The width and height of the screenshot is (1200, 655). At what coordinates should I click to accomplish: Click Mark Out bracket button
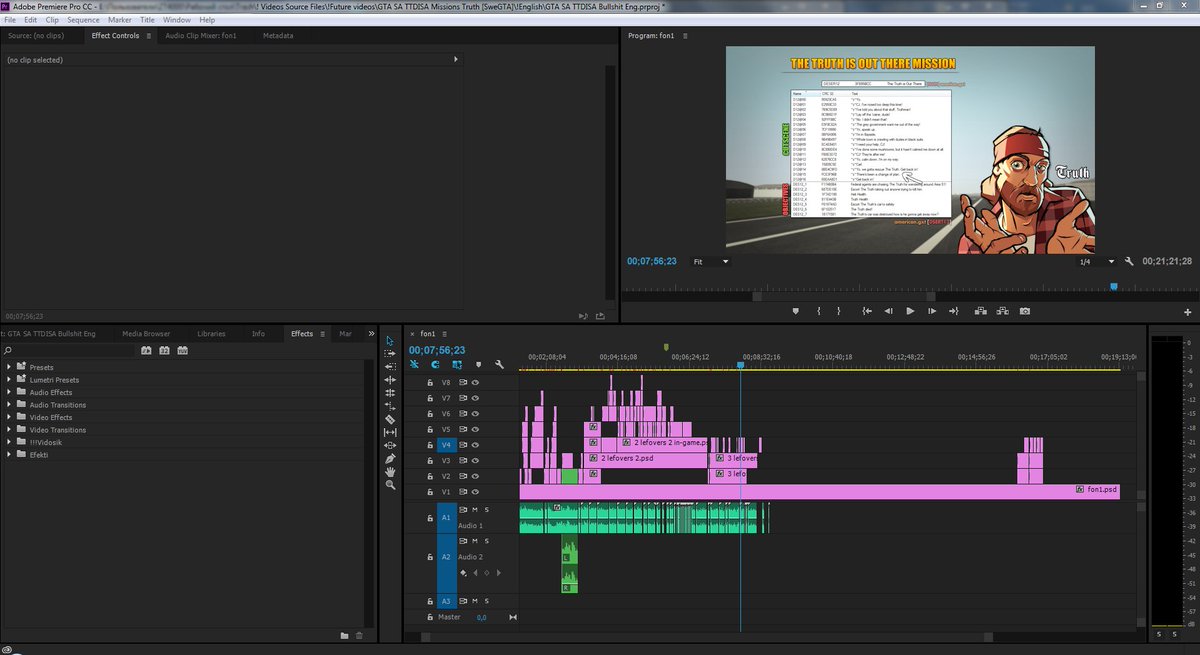[841, 311]
